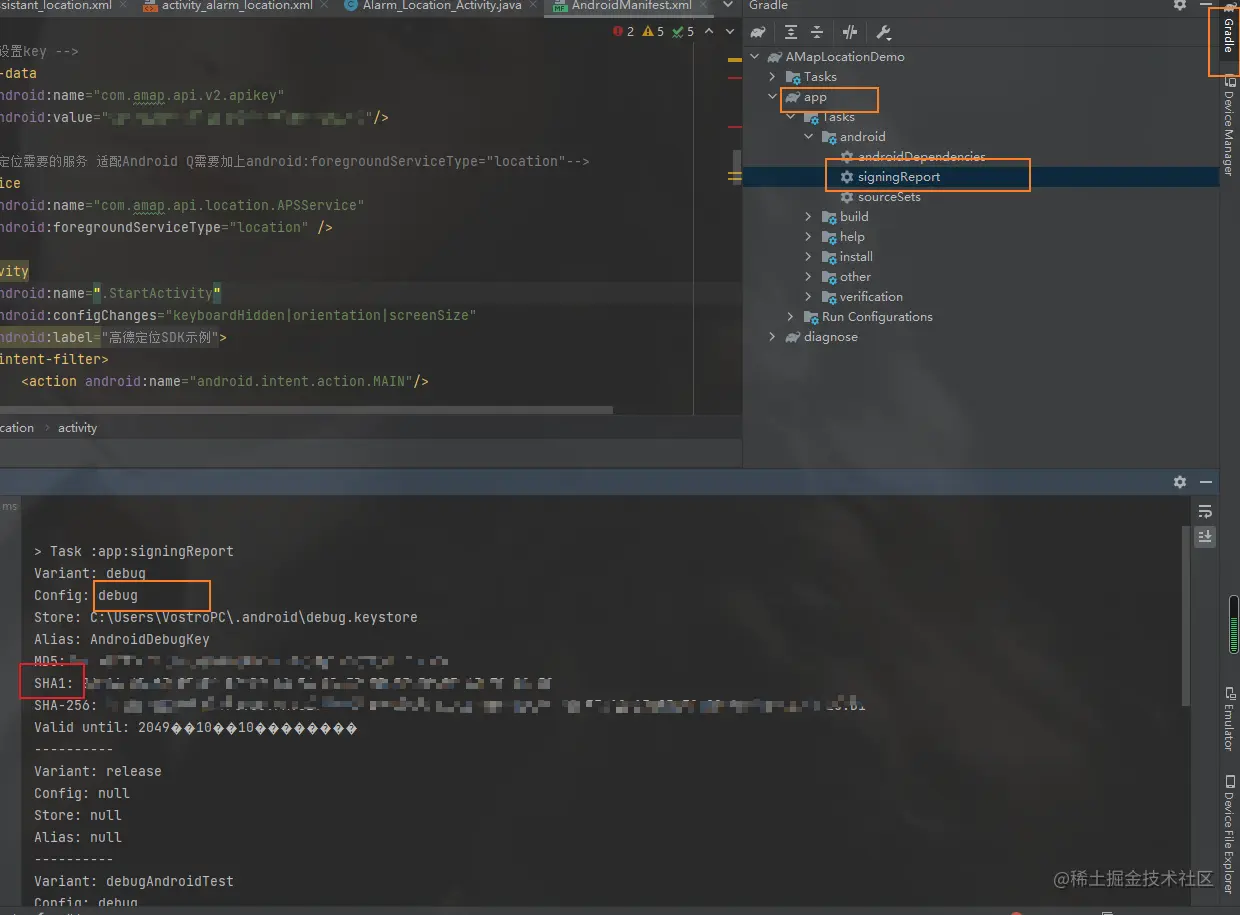Viewport: 1240px width, 915px height.
Task: Click the 'Variant: release' console line
Action: 98,771
